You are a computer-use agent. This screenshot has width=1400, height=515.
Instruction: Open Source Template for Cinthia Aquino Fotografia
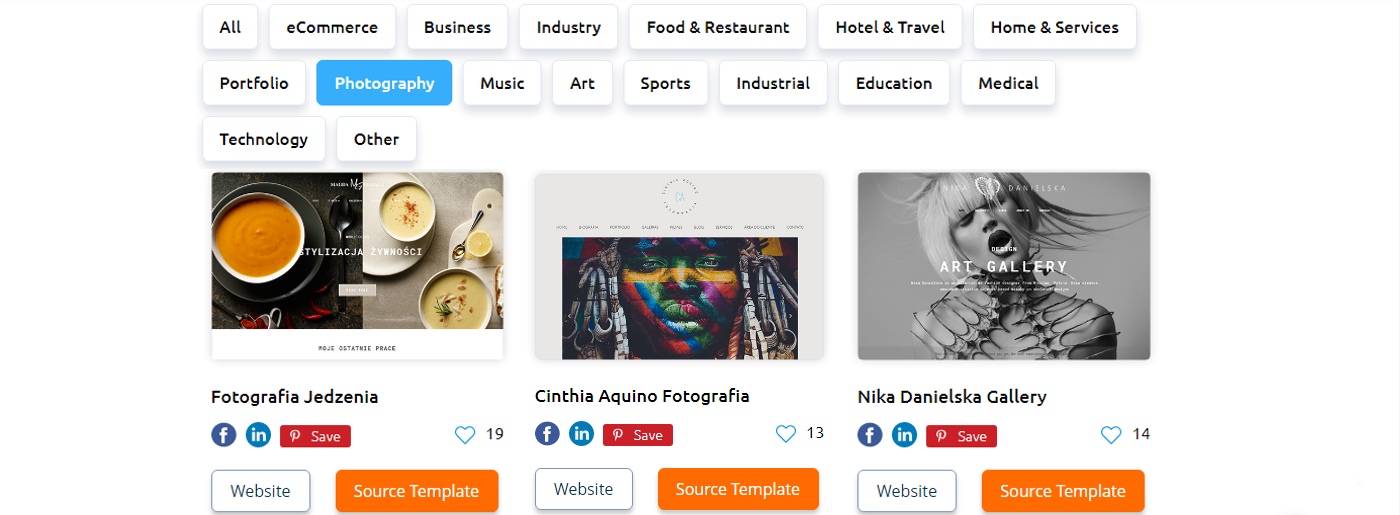[738, 489]
